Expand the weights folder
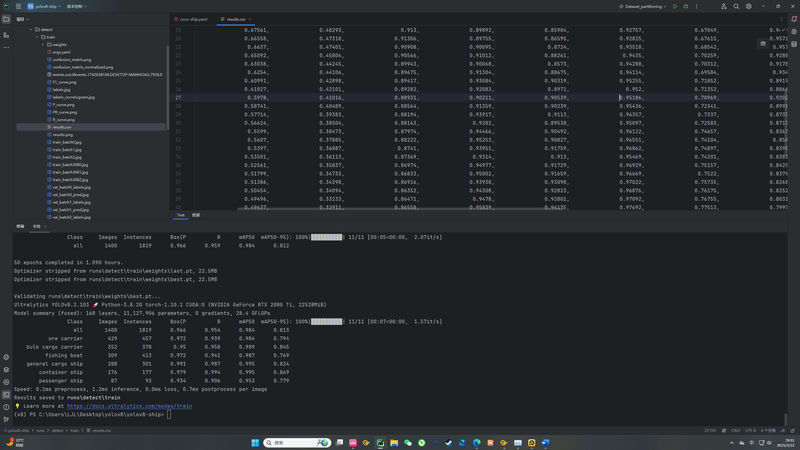Screen dimensions: 800x450 (43, 44)
